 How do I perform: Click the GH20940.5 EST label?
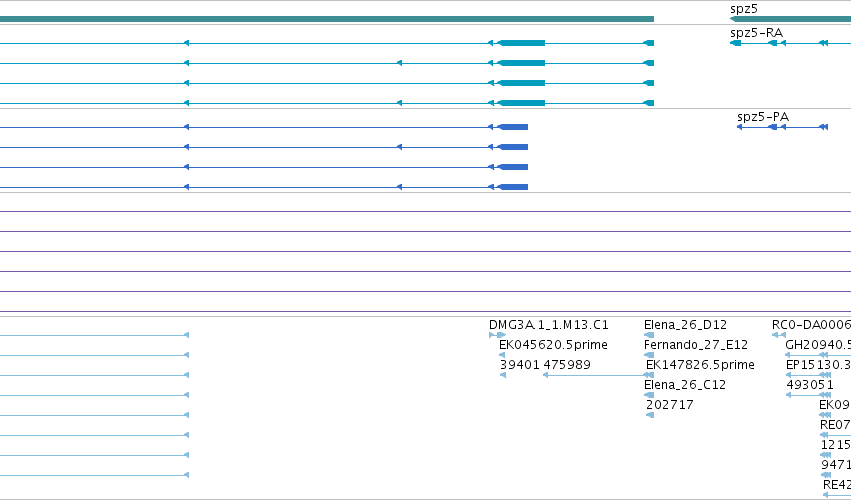[818, 345]
